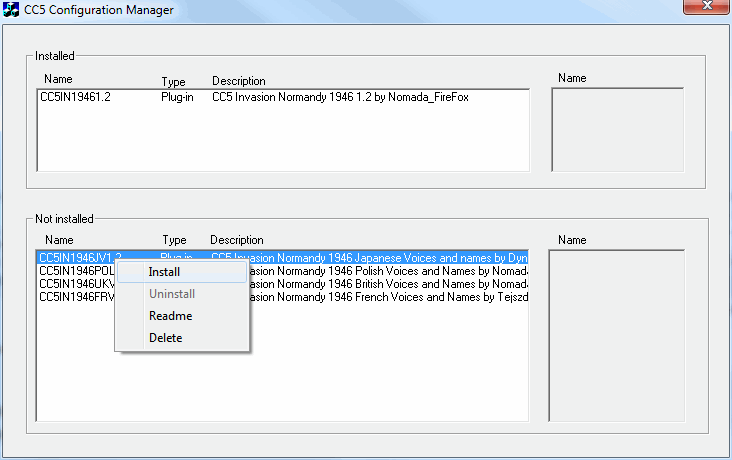Click the CC5 Configuration Manager title text
The height and width of the screenshot is (460, 732).
[98, 10]
